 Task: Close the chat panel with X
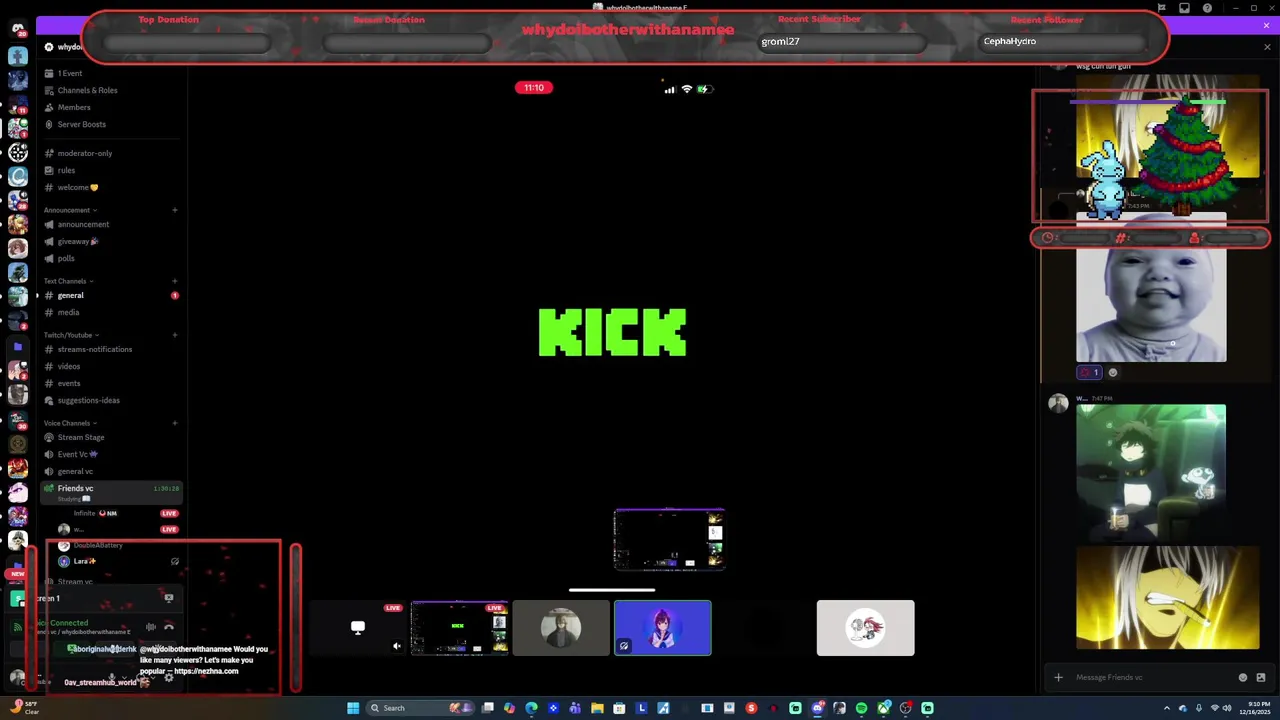[1267, 47]
